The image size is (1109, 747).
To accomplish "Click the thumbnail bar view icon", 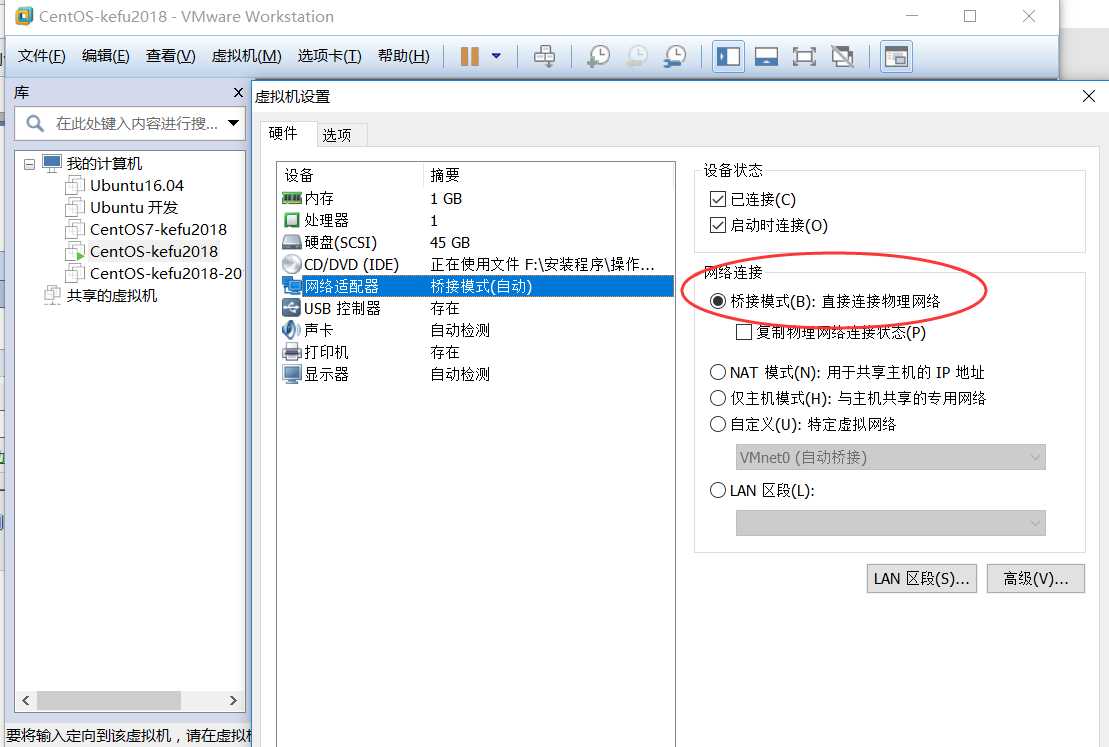I will (x=766, y=56).
